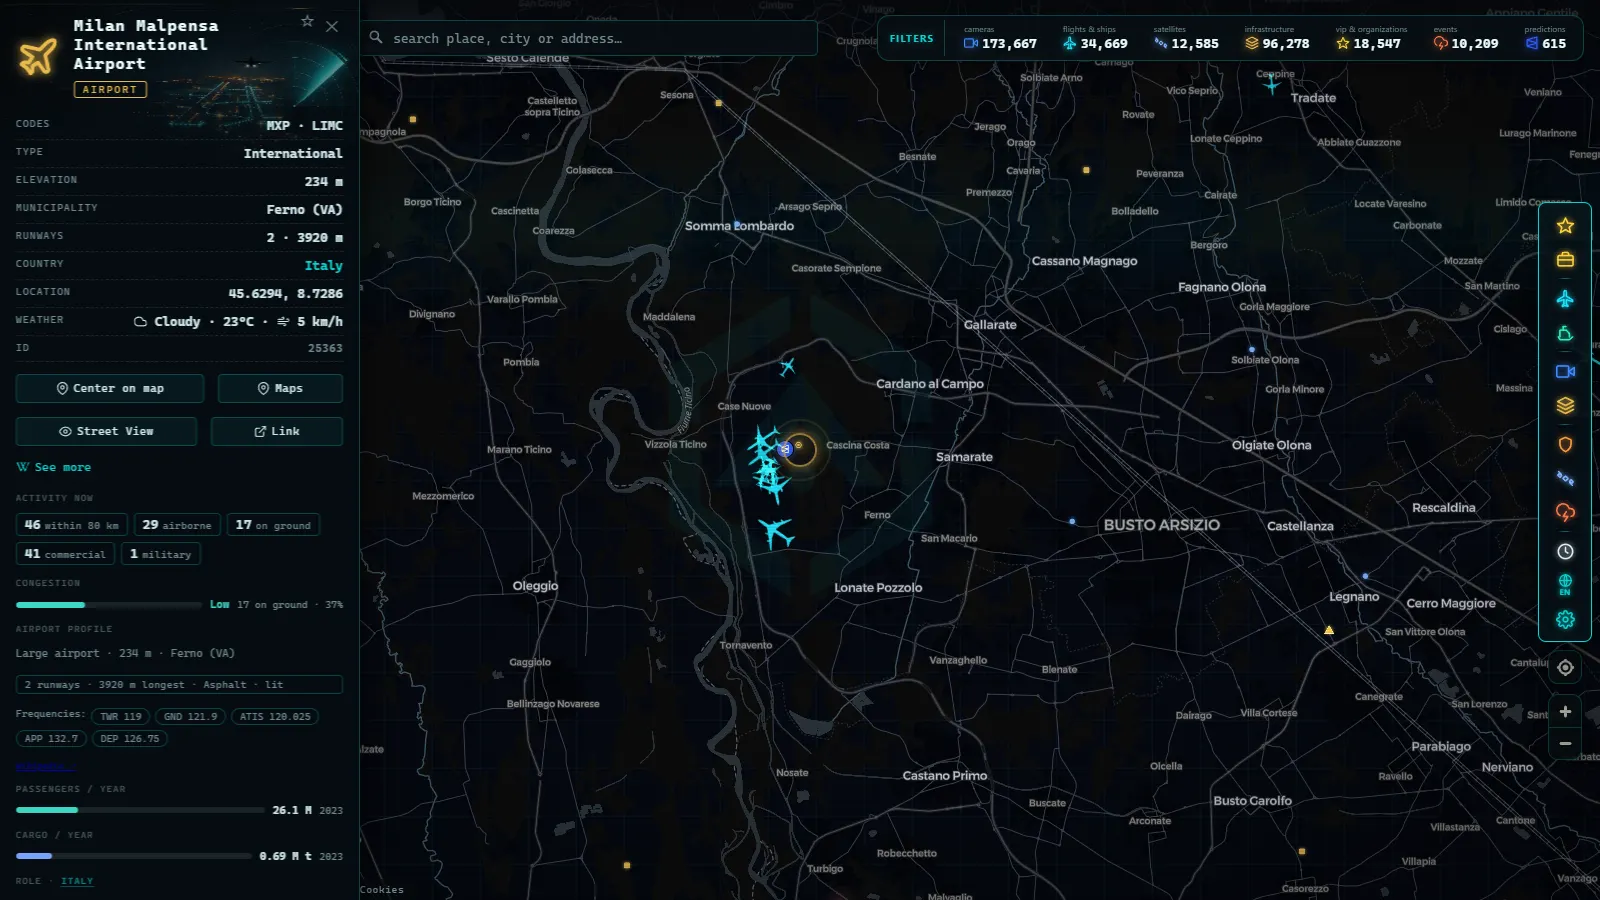The image size is (1600, 900).
Task: Select the aircraft icon near Ceppine
Action: click(x=1271, y=85)
